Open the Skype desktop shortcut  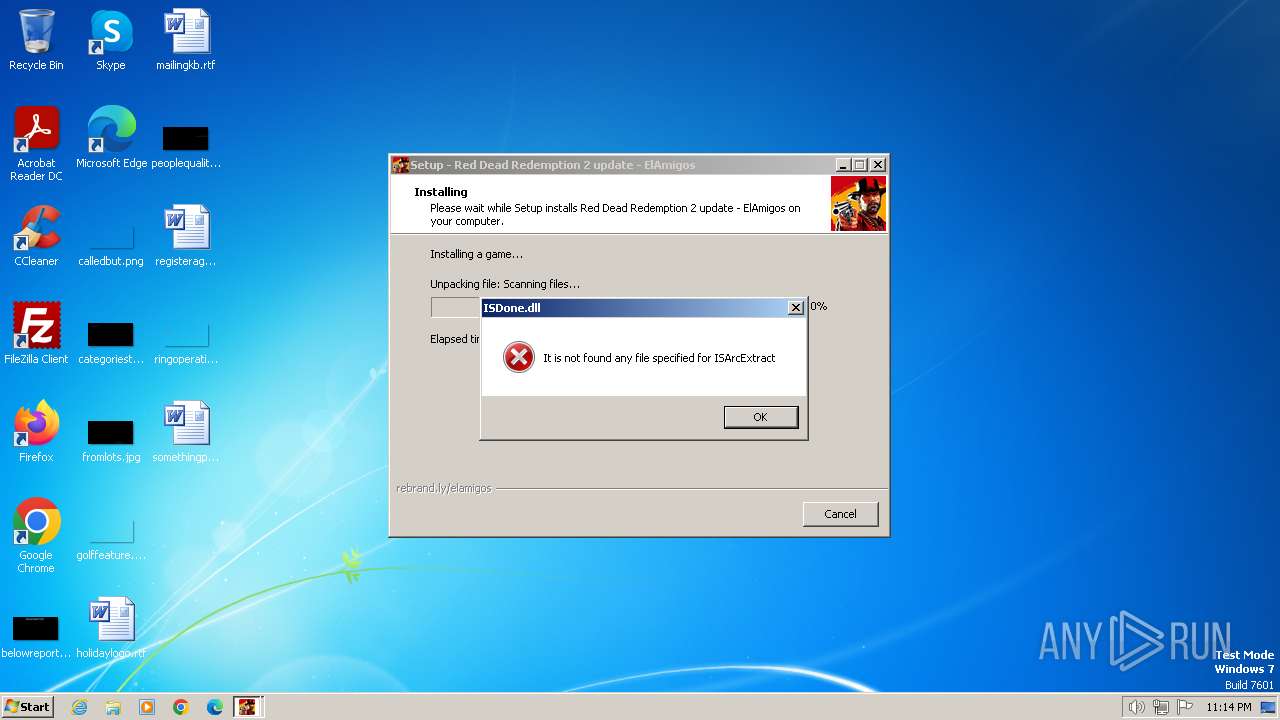[110, 40]
